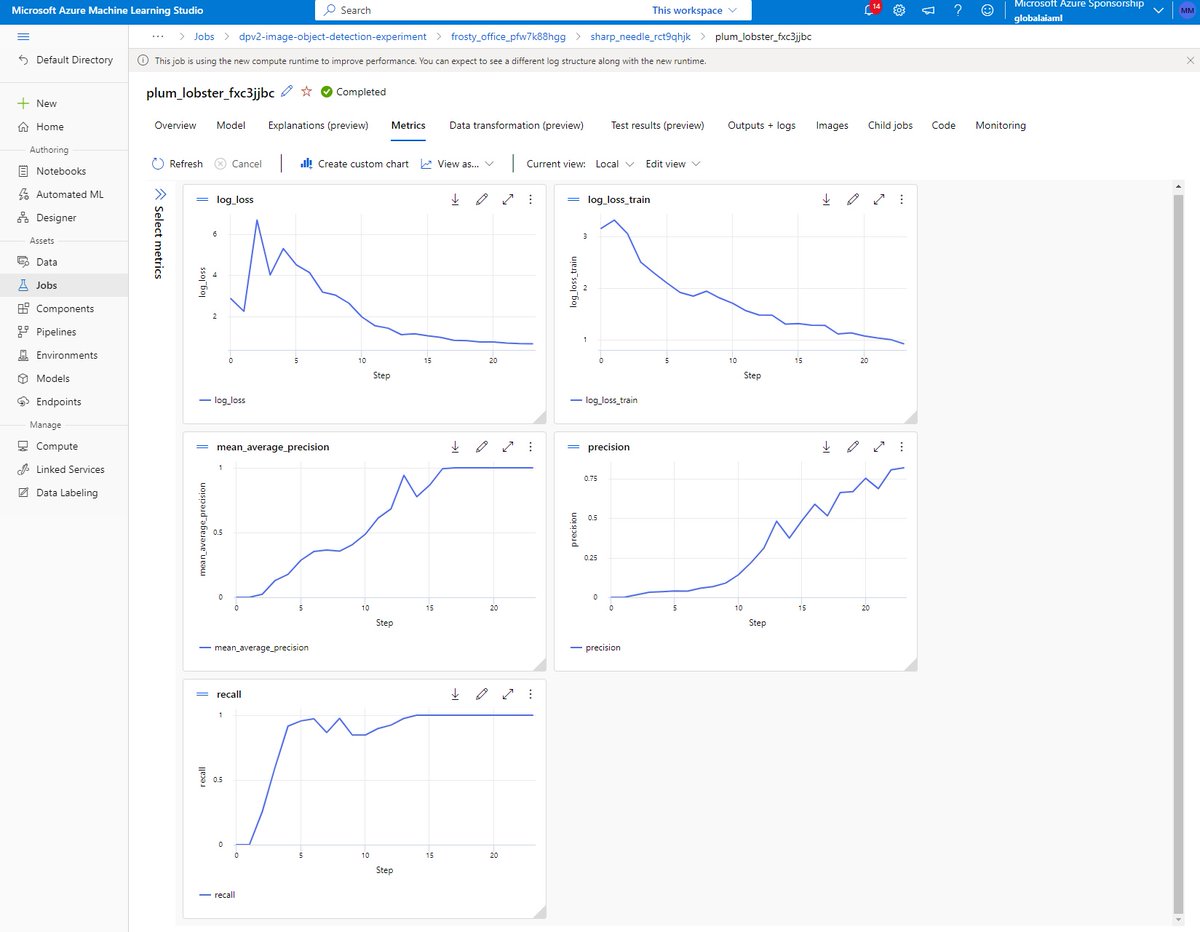Image resolution: width=1200 pixels, height=932 pixels.
Task: Favorite the job with the star icon
Action: [307, 91]
